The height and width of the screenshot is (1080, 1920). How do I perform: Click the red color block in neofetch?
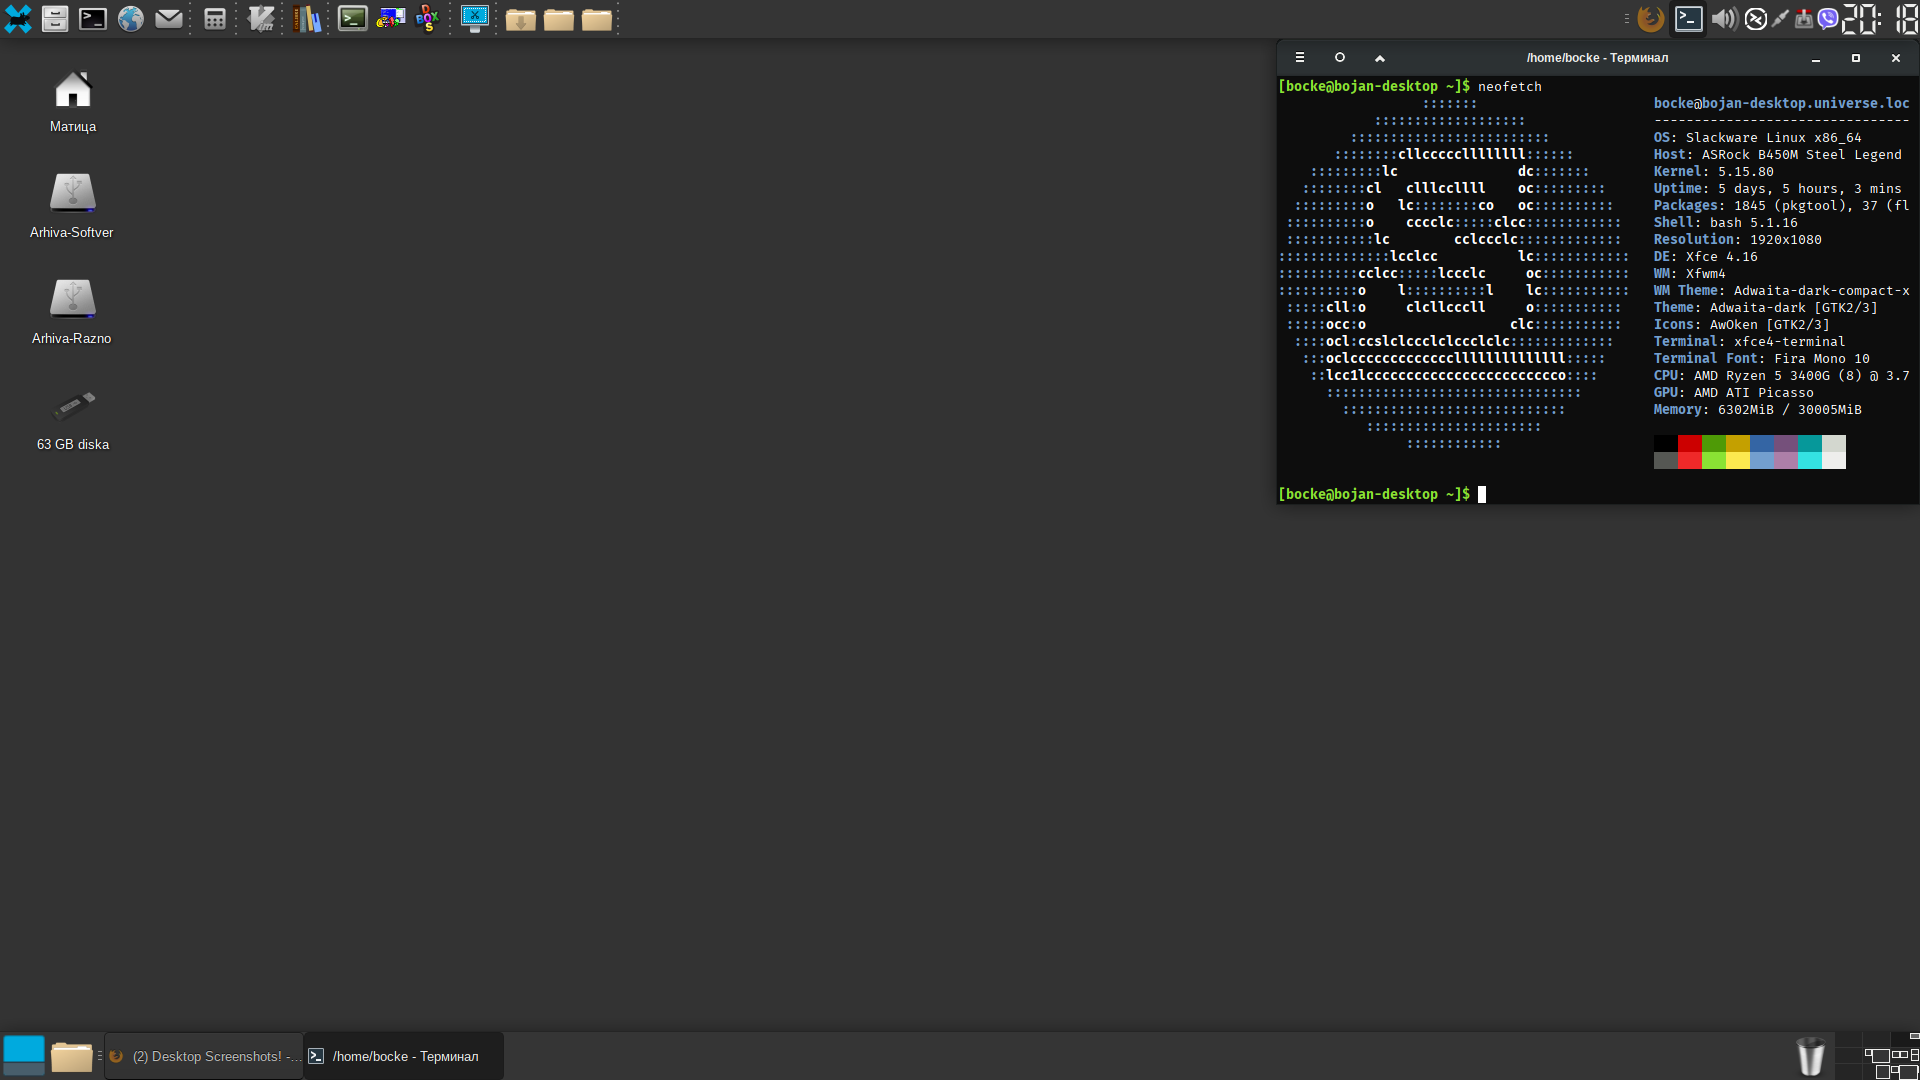1689,444
